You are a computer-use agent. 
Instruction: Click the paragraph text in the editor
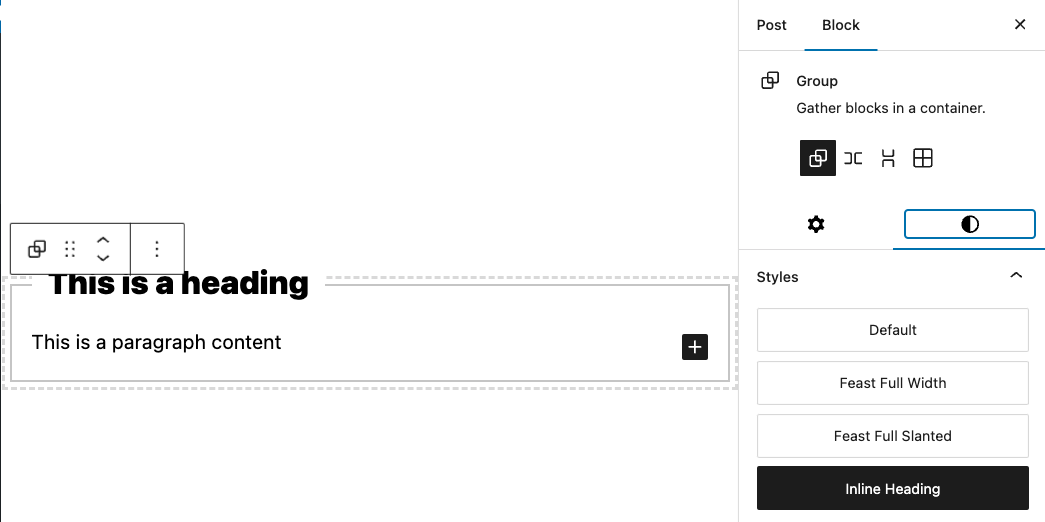coord(157,343)
